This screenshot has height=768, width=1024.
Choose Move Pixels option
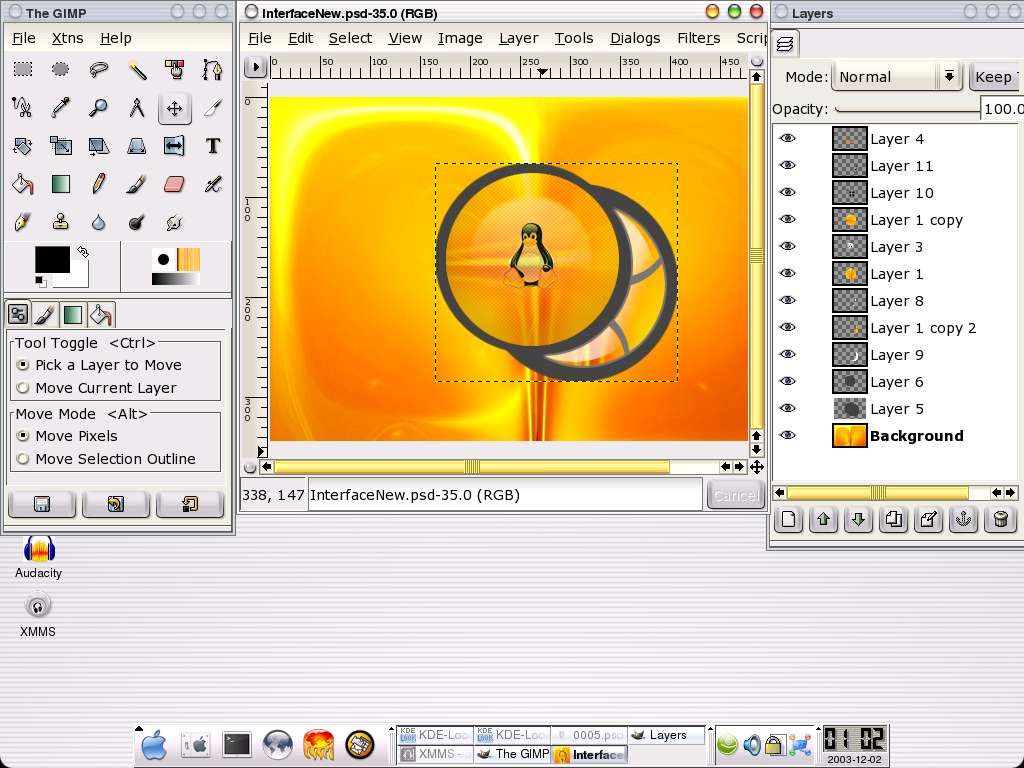pyautogui.click(x=67, y=436)
